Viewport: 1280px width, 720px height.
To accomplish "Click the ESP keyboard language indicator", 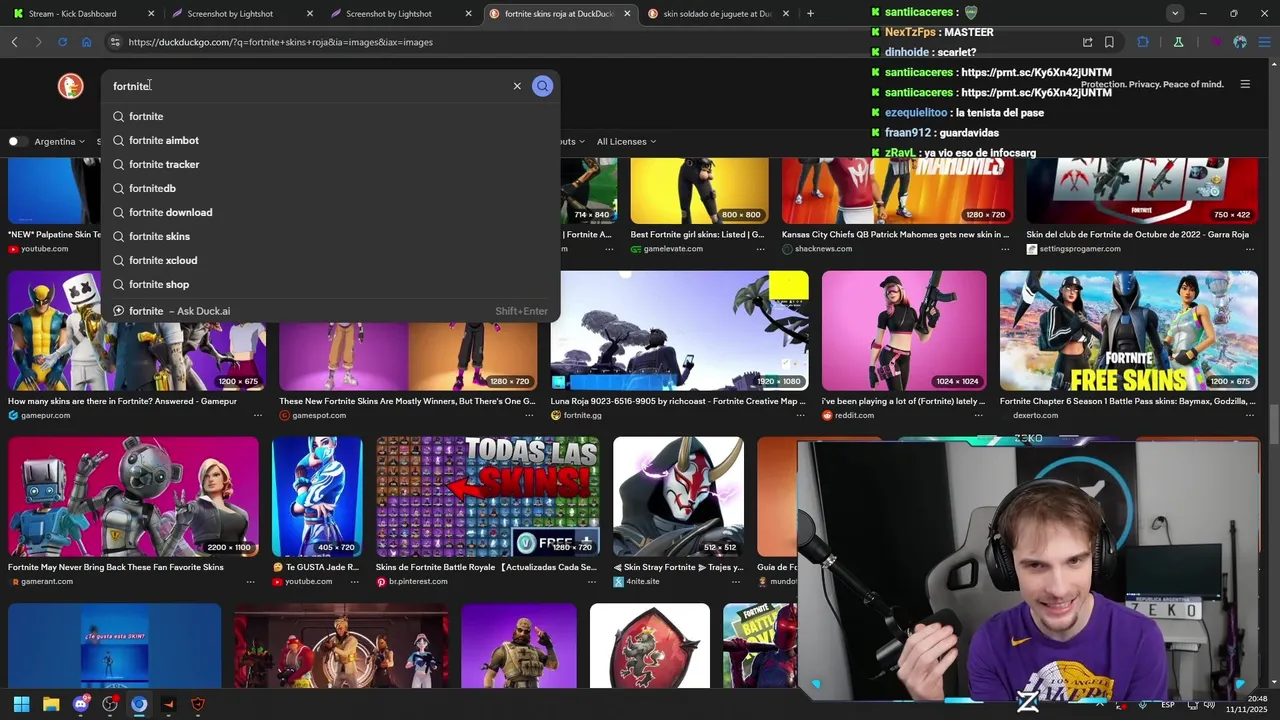I will (x=1167, y=705).
